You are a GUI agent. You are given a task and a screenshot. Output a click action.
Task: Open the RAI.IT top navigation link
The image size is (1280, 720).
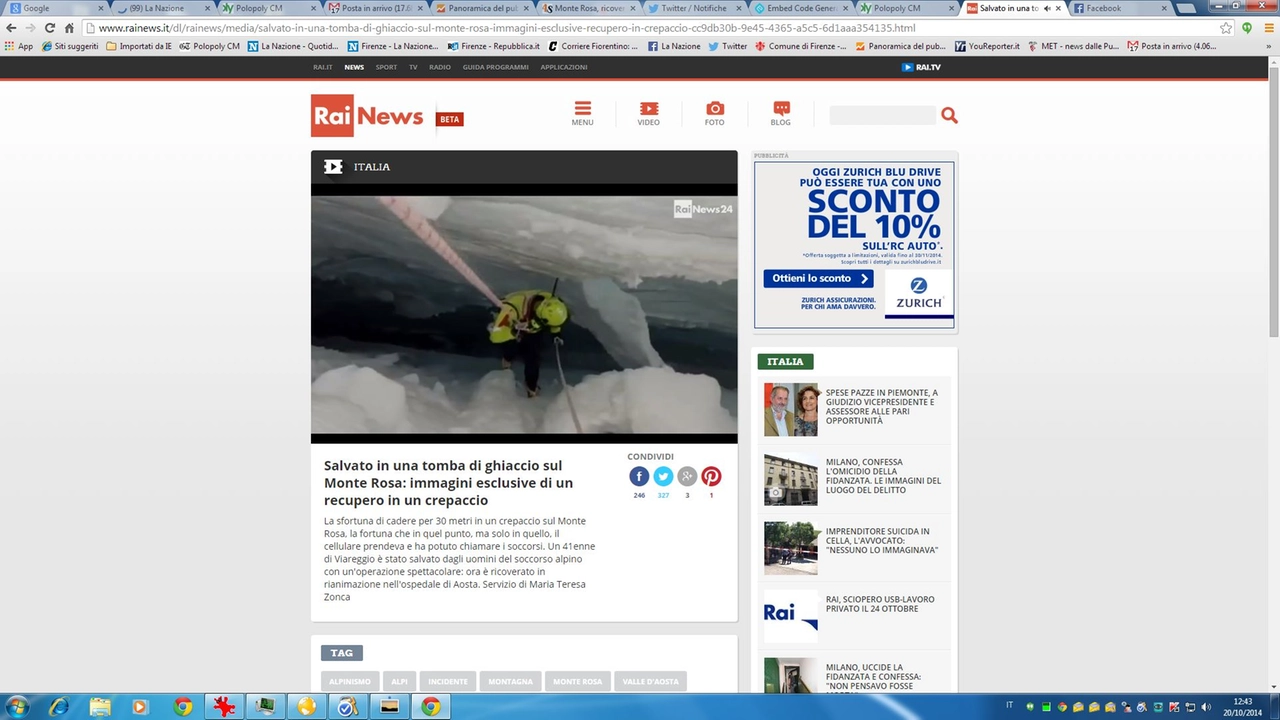[x=322, y=67]
